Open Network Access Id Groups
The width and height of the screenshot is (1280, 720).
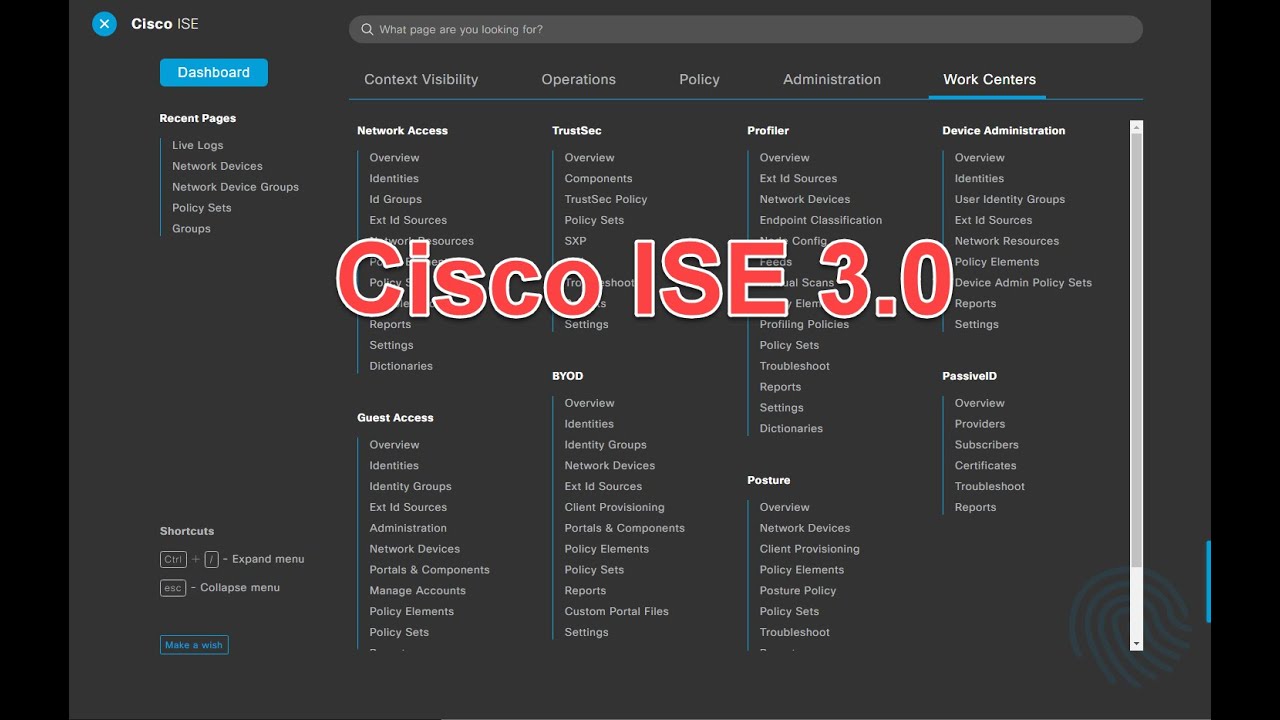coord(395,199)
